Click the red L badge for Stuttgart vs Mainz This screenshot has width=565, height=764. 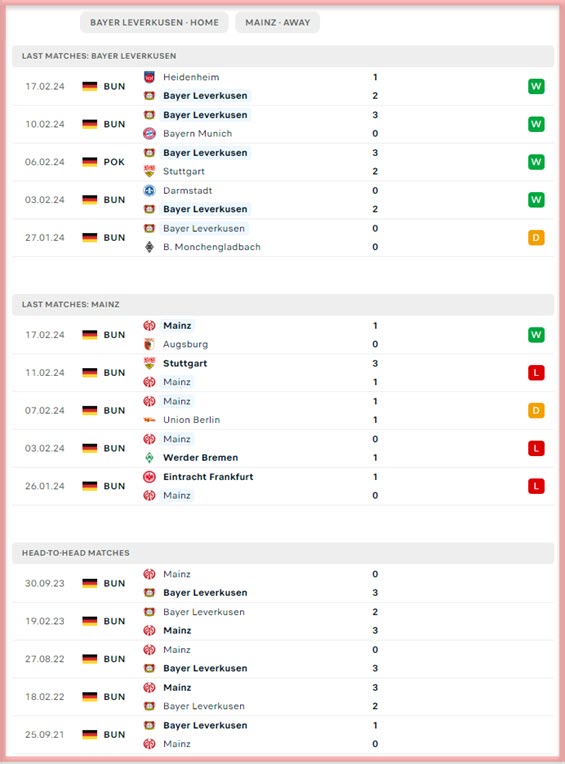(x=536, y=373)
